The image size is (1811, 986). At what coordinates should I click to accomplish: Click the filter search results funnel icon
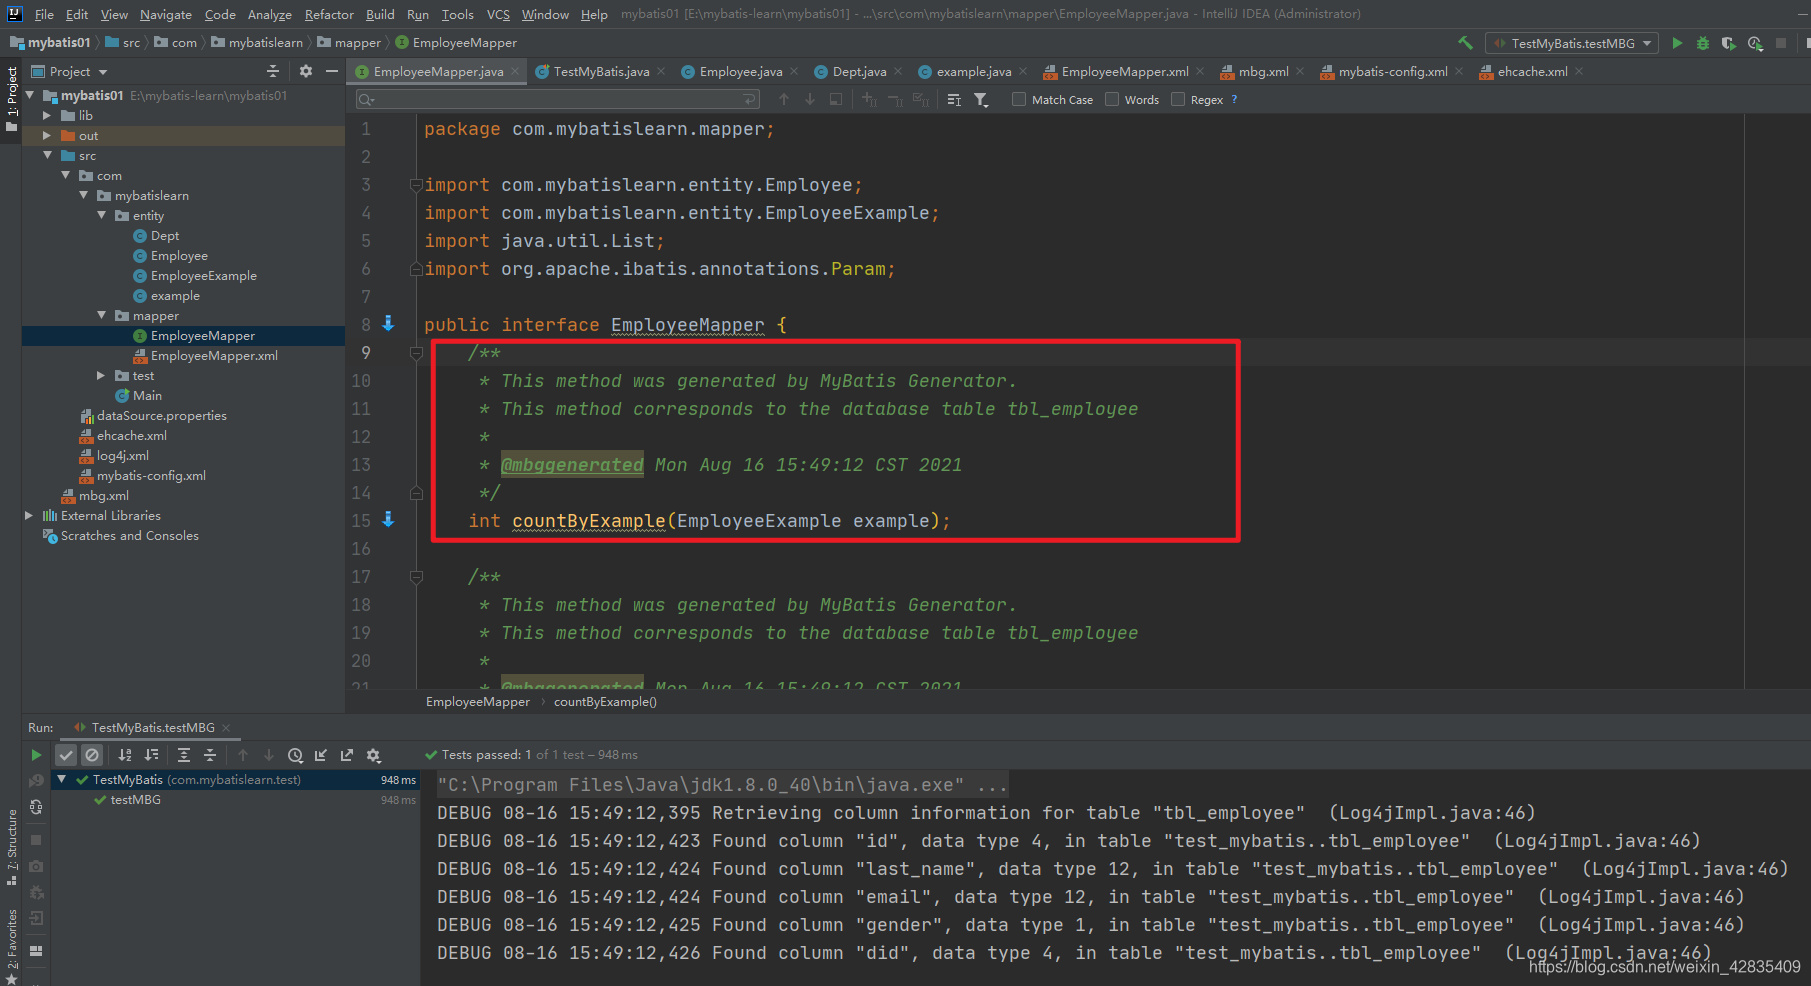(x=981, y=99)
